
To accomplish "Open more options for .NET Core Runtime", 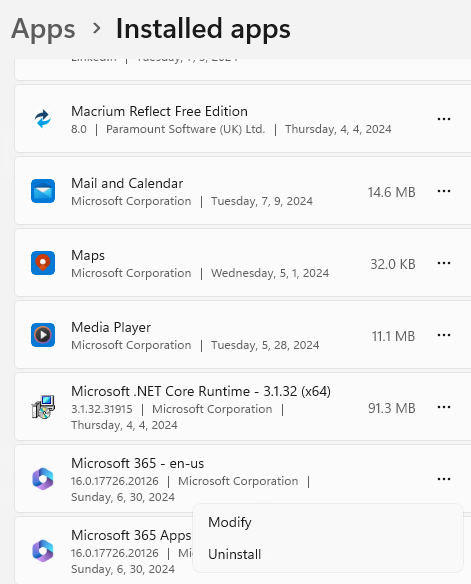I will pos(444,407).
